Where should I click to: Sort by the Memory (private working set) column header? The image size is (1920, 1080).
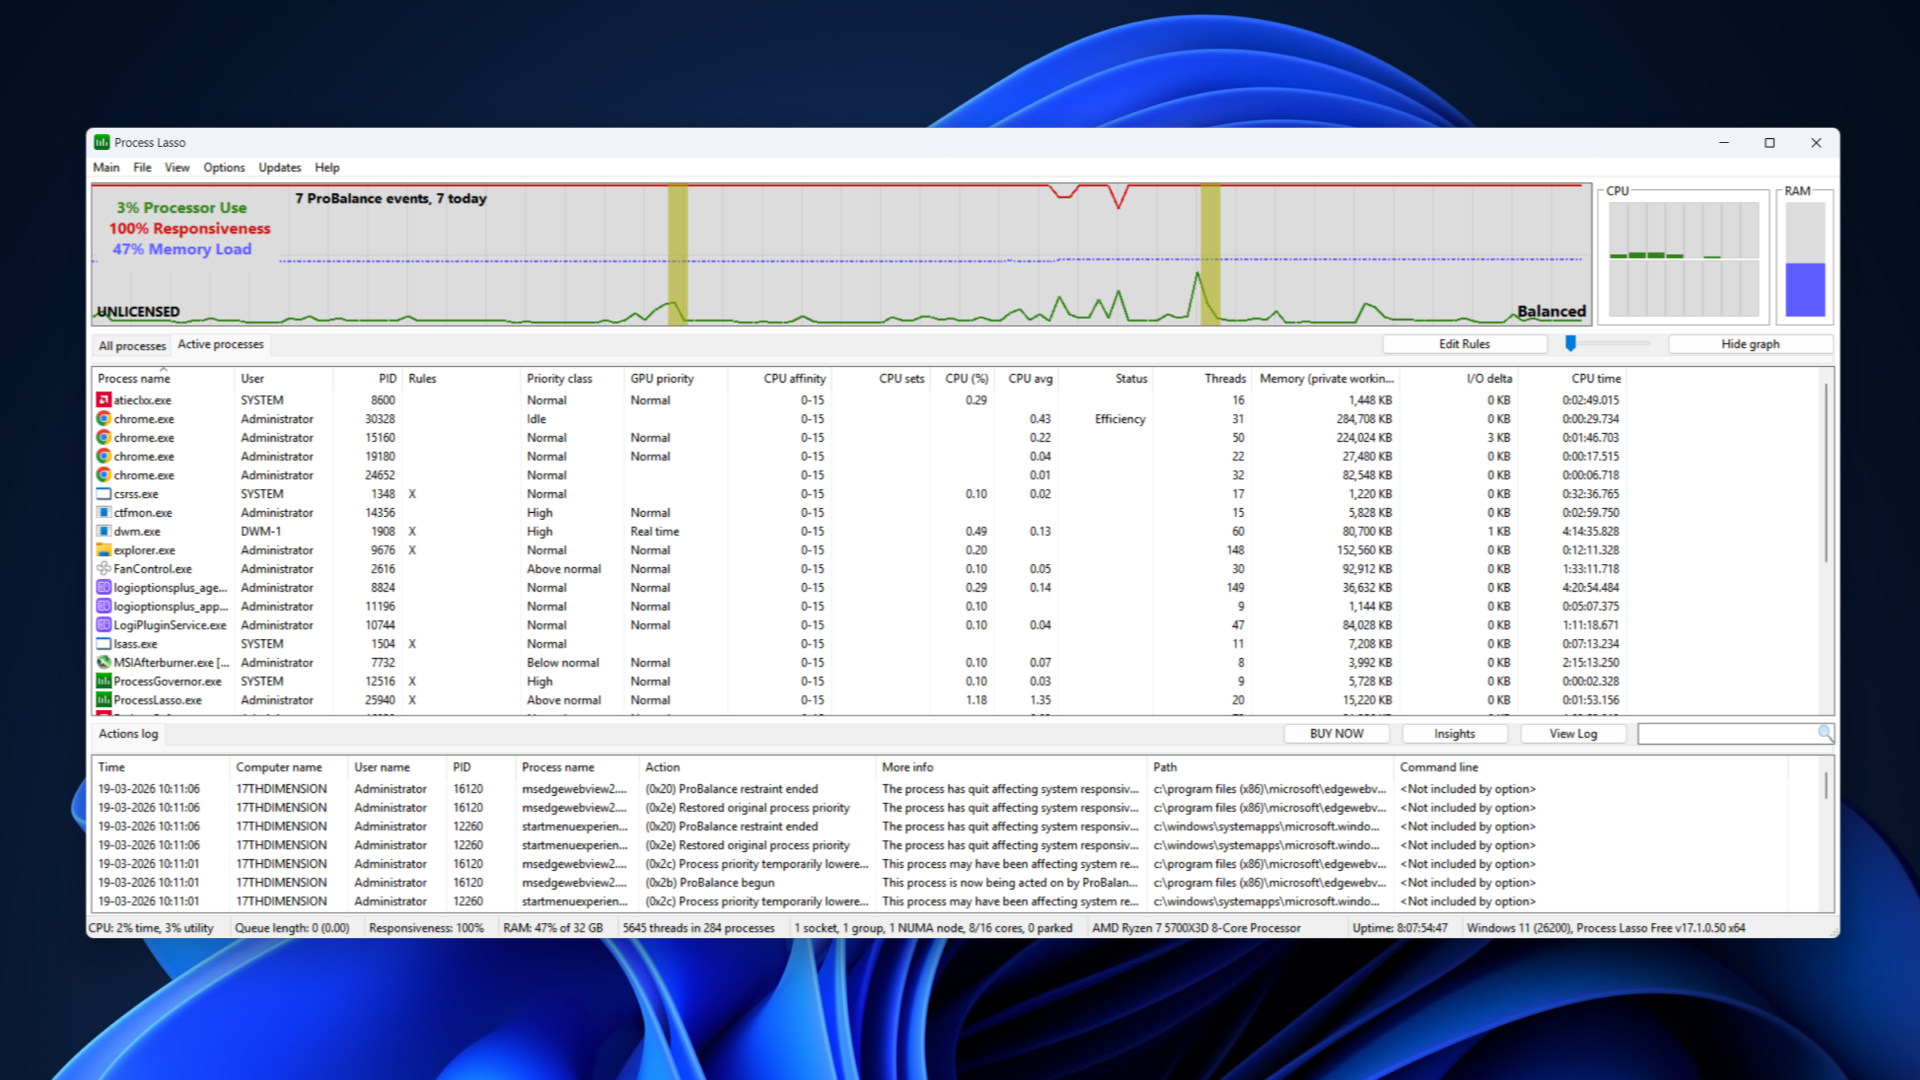(1326, 379)
